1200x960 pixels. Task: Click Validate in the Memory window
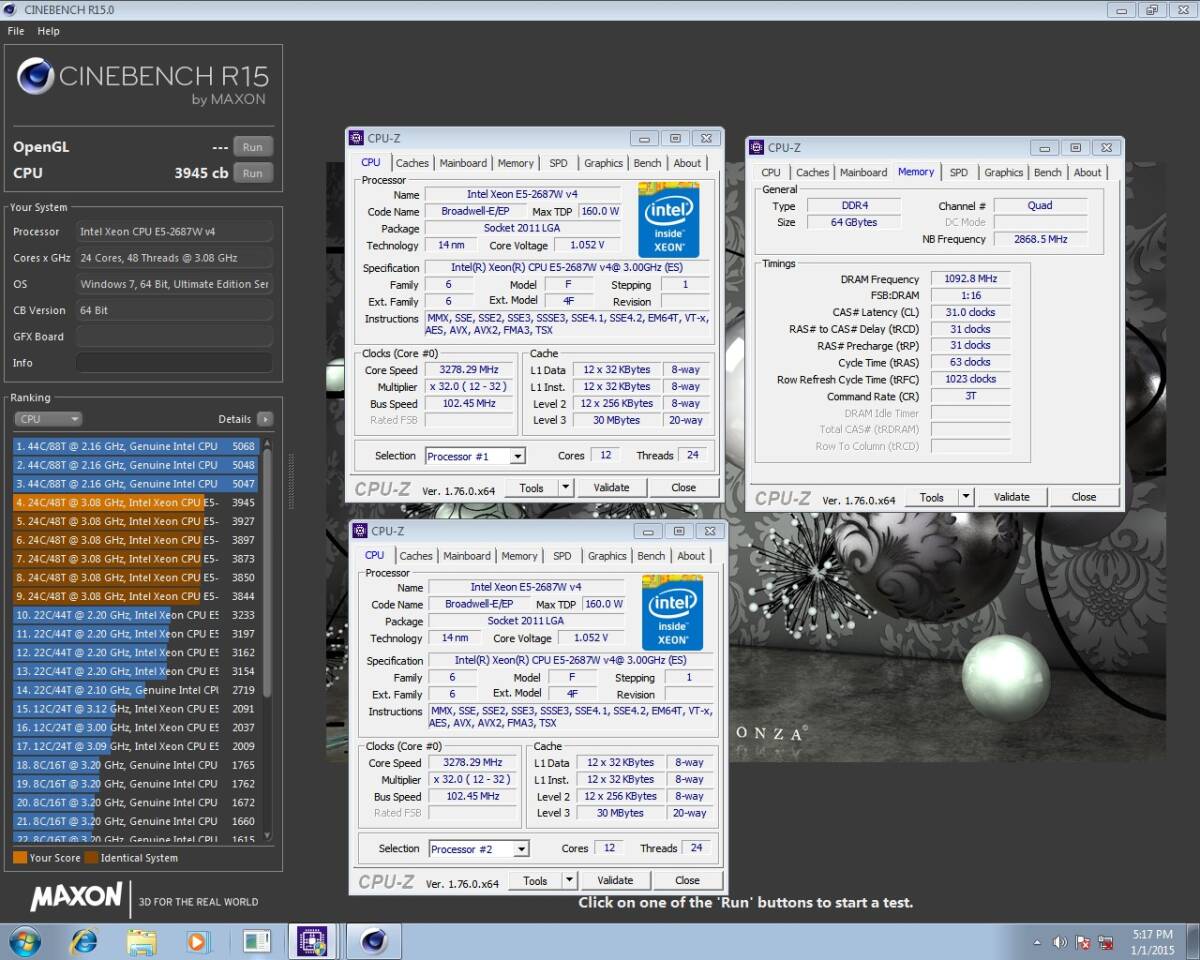(1012, 497)
